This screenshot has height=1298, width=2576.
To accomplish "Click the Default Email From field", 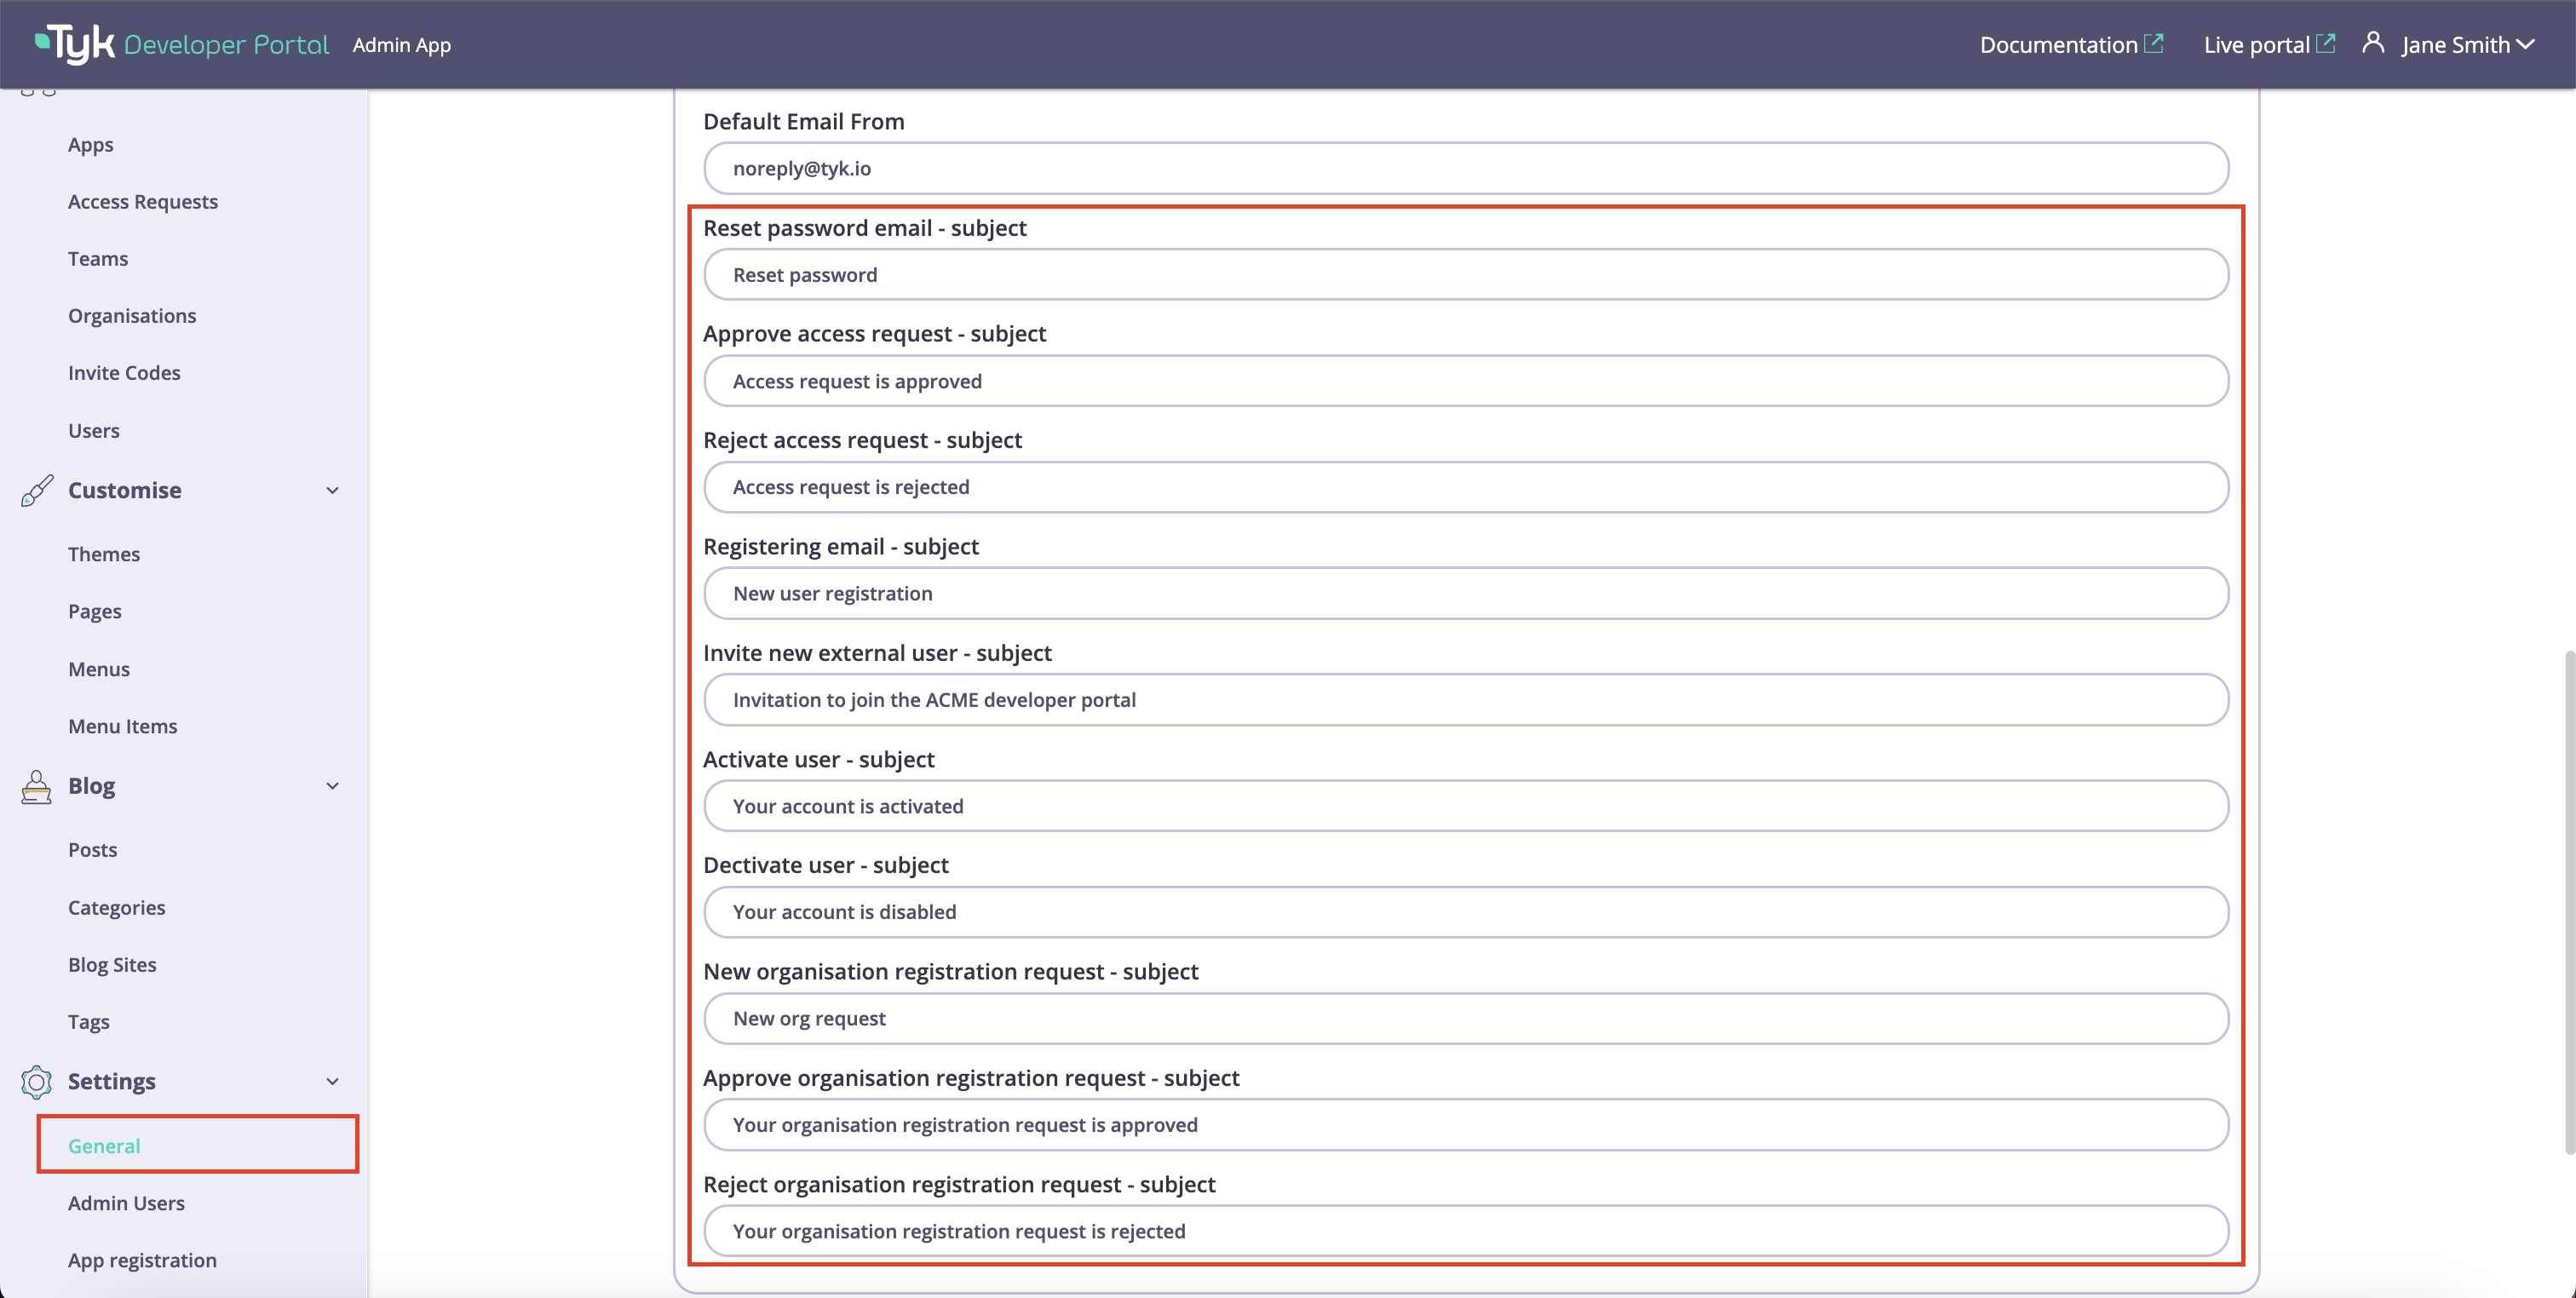I will (1465, 168).
